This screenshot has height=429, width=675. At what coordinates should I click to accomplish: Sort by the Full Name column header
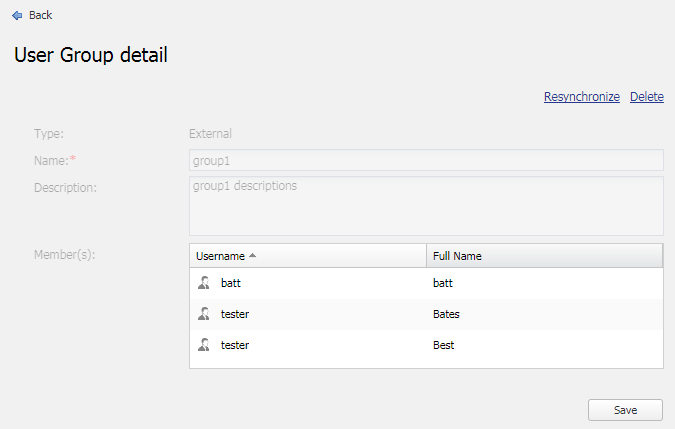click(x=457, y=256)
